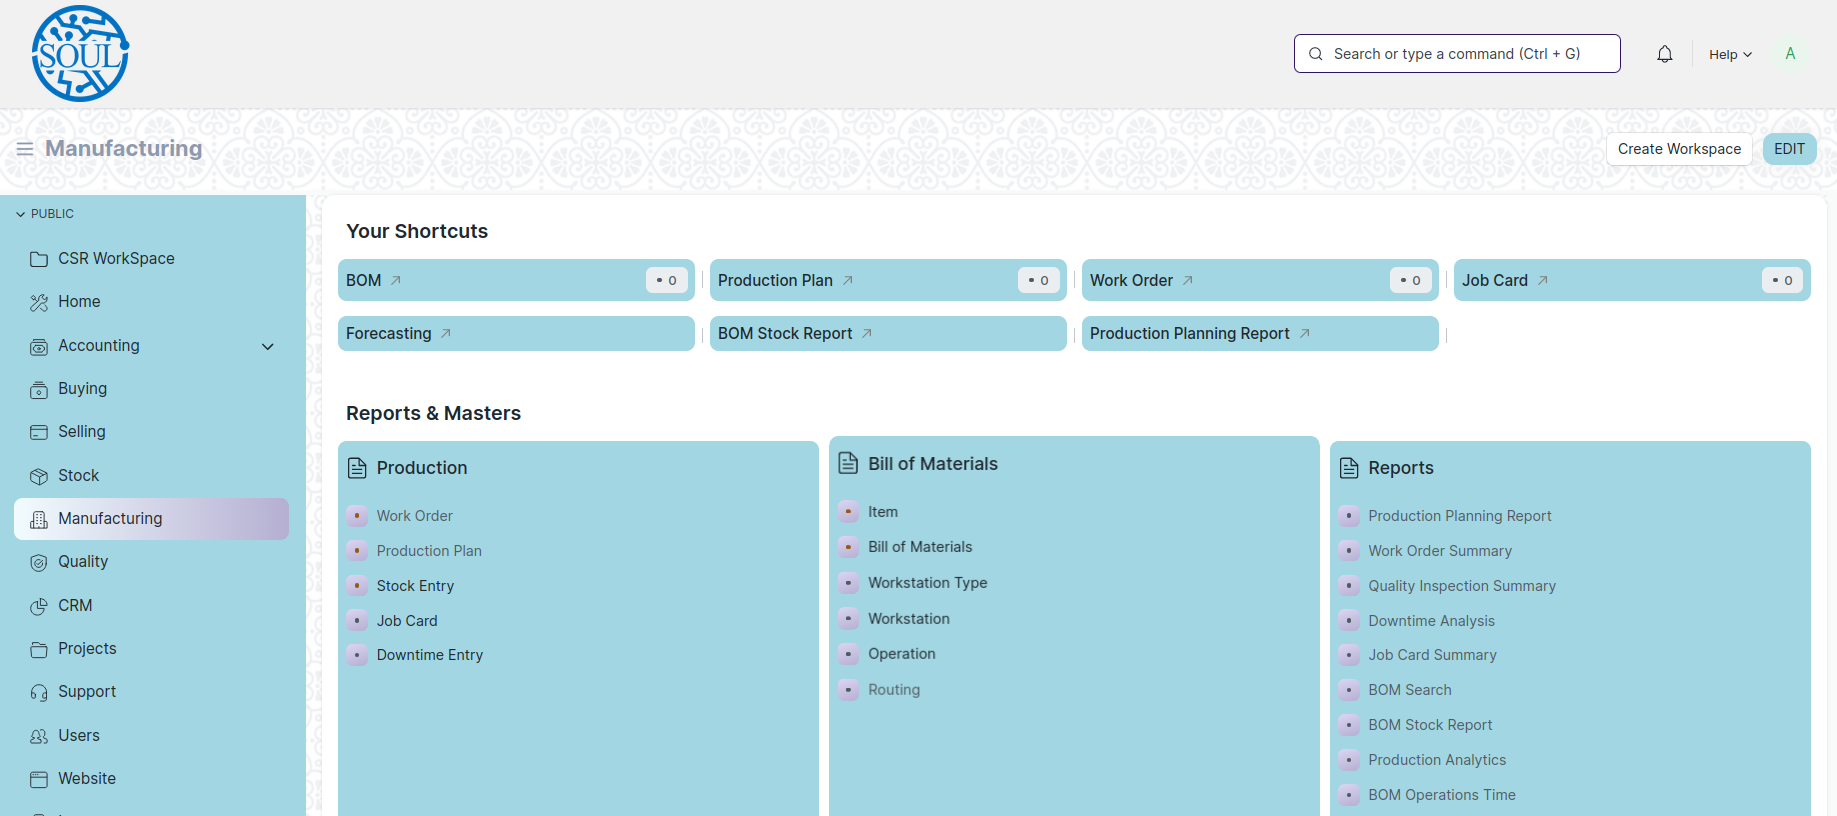1837x816 pixels.
Task: Toggle the sidebar hamburger menu icon
Action: (x=25, y=149)
